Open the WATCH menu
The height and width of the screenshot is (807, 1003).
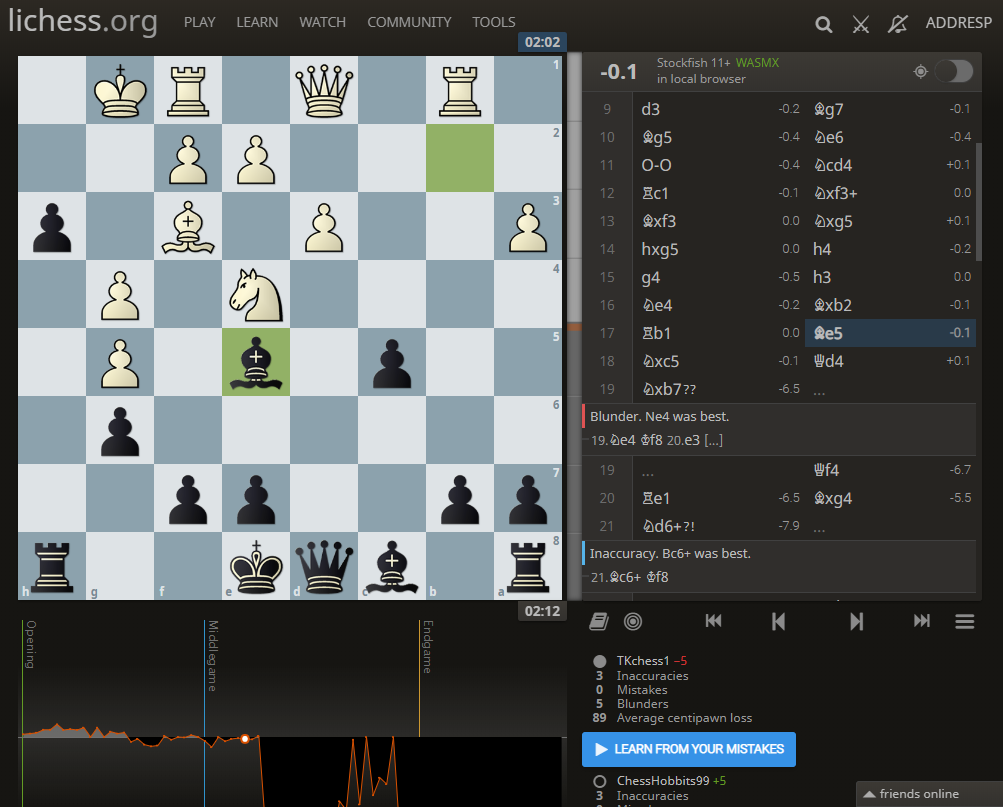pyautogui.click(x=322, y=21)
